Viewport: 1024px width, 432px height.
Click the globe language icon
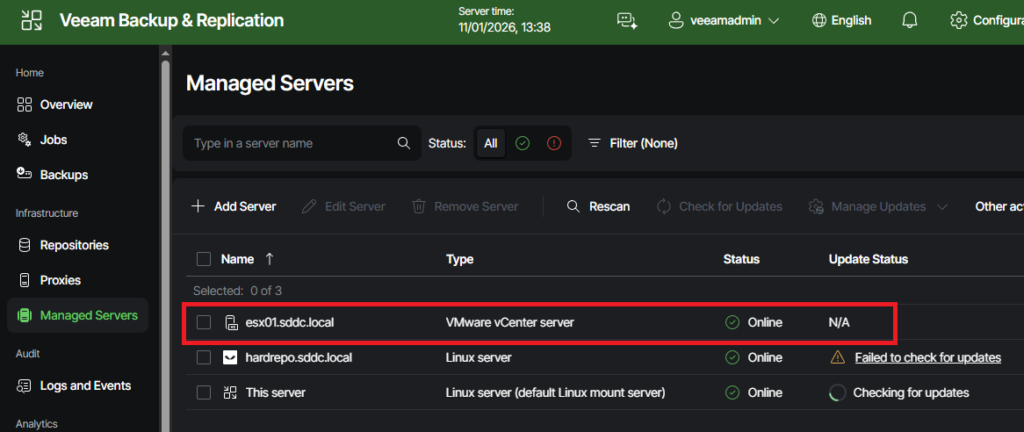coord(819,20)
